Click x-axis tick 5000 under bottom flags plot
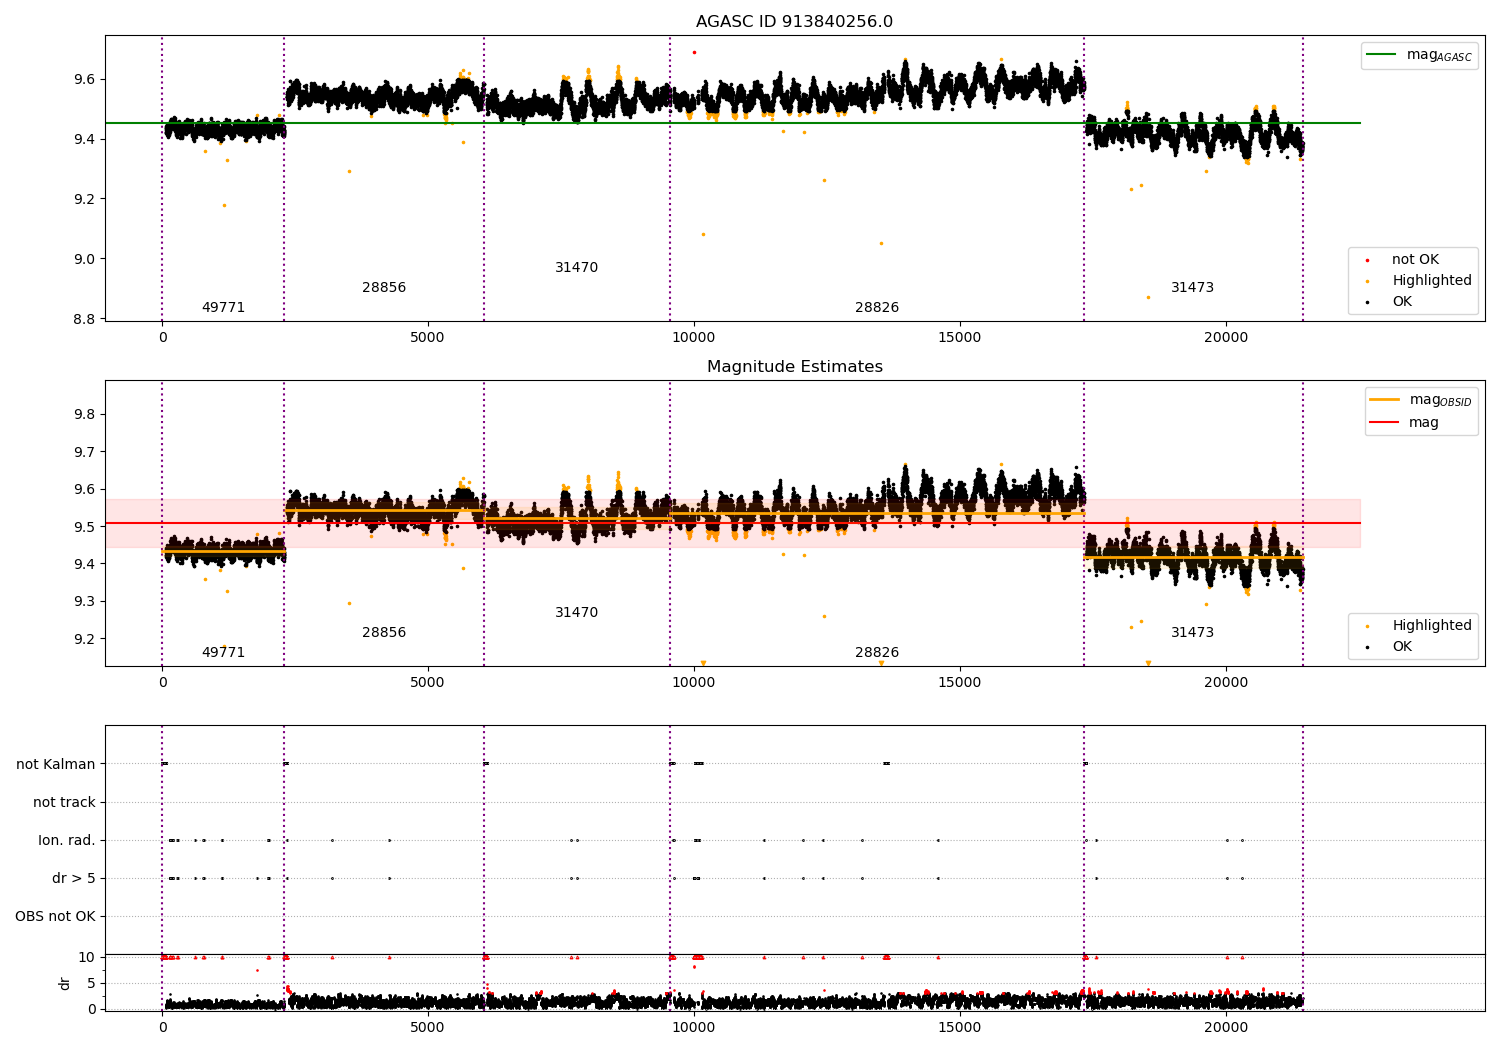 pos(428,1028)
